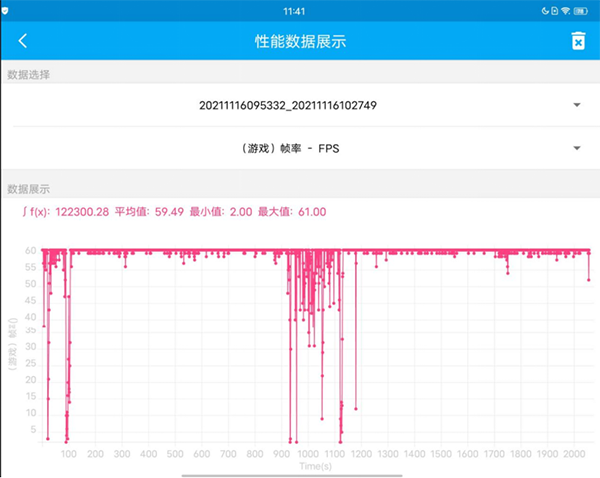Expand the recording session dropdown arrow

[577, 105]
